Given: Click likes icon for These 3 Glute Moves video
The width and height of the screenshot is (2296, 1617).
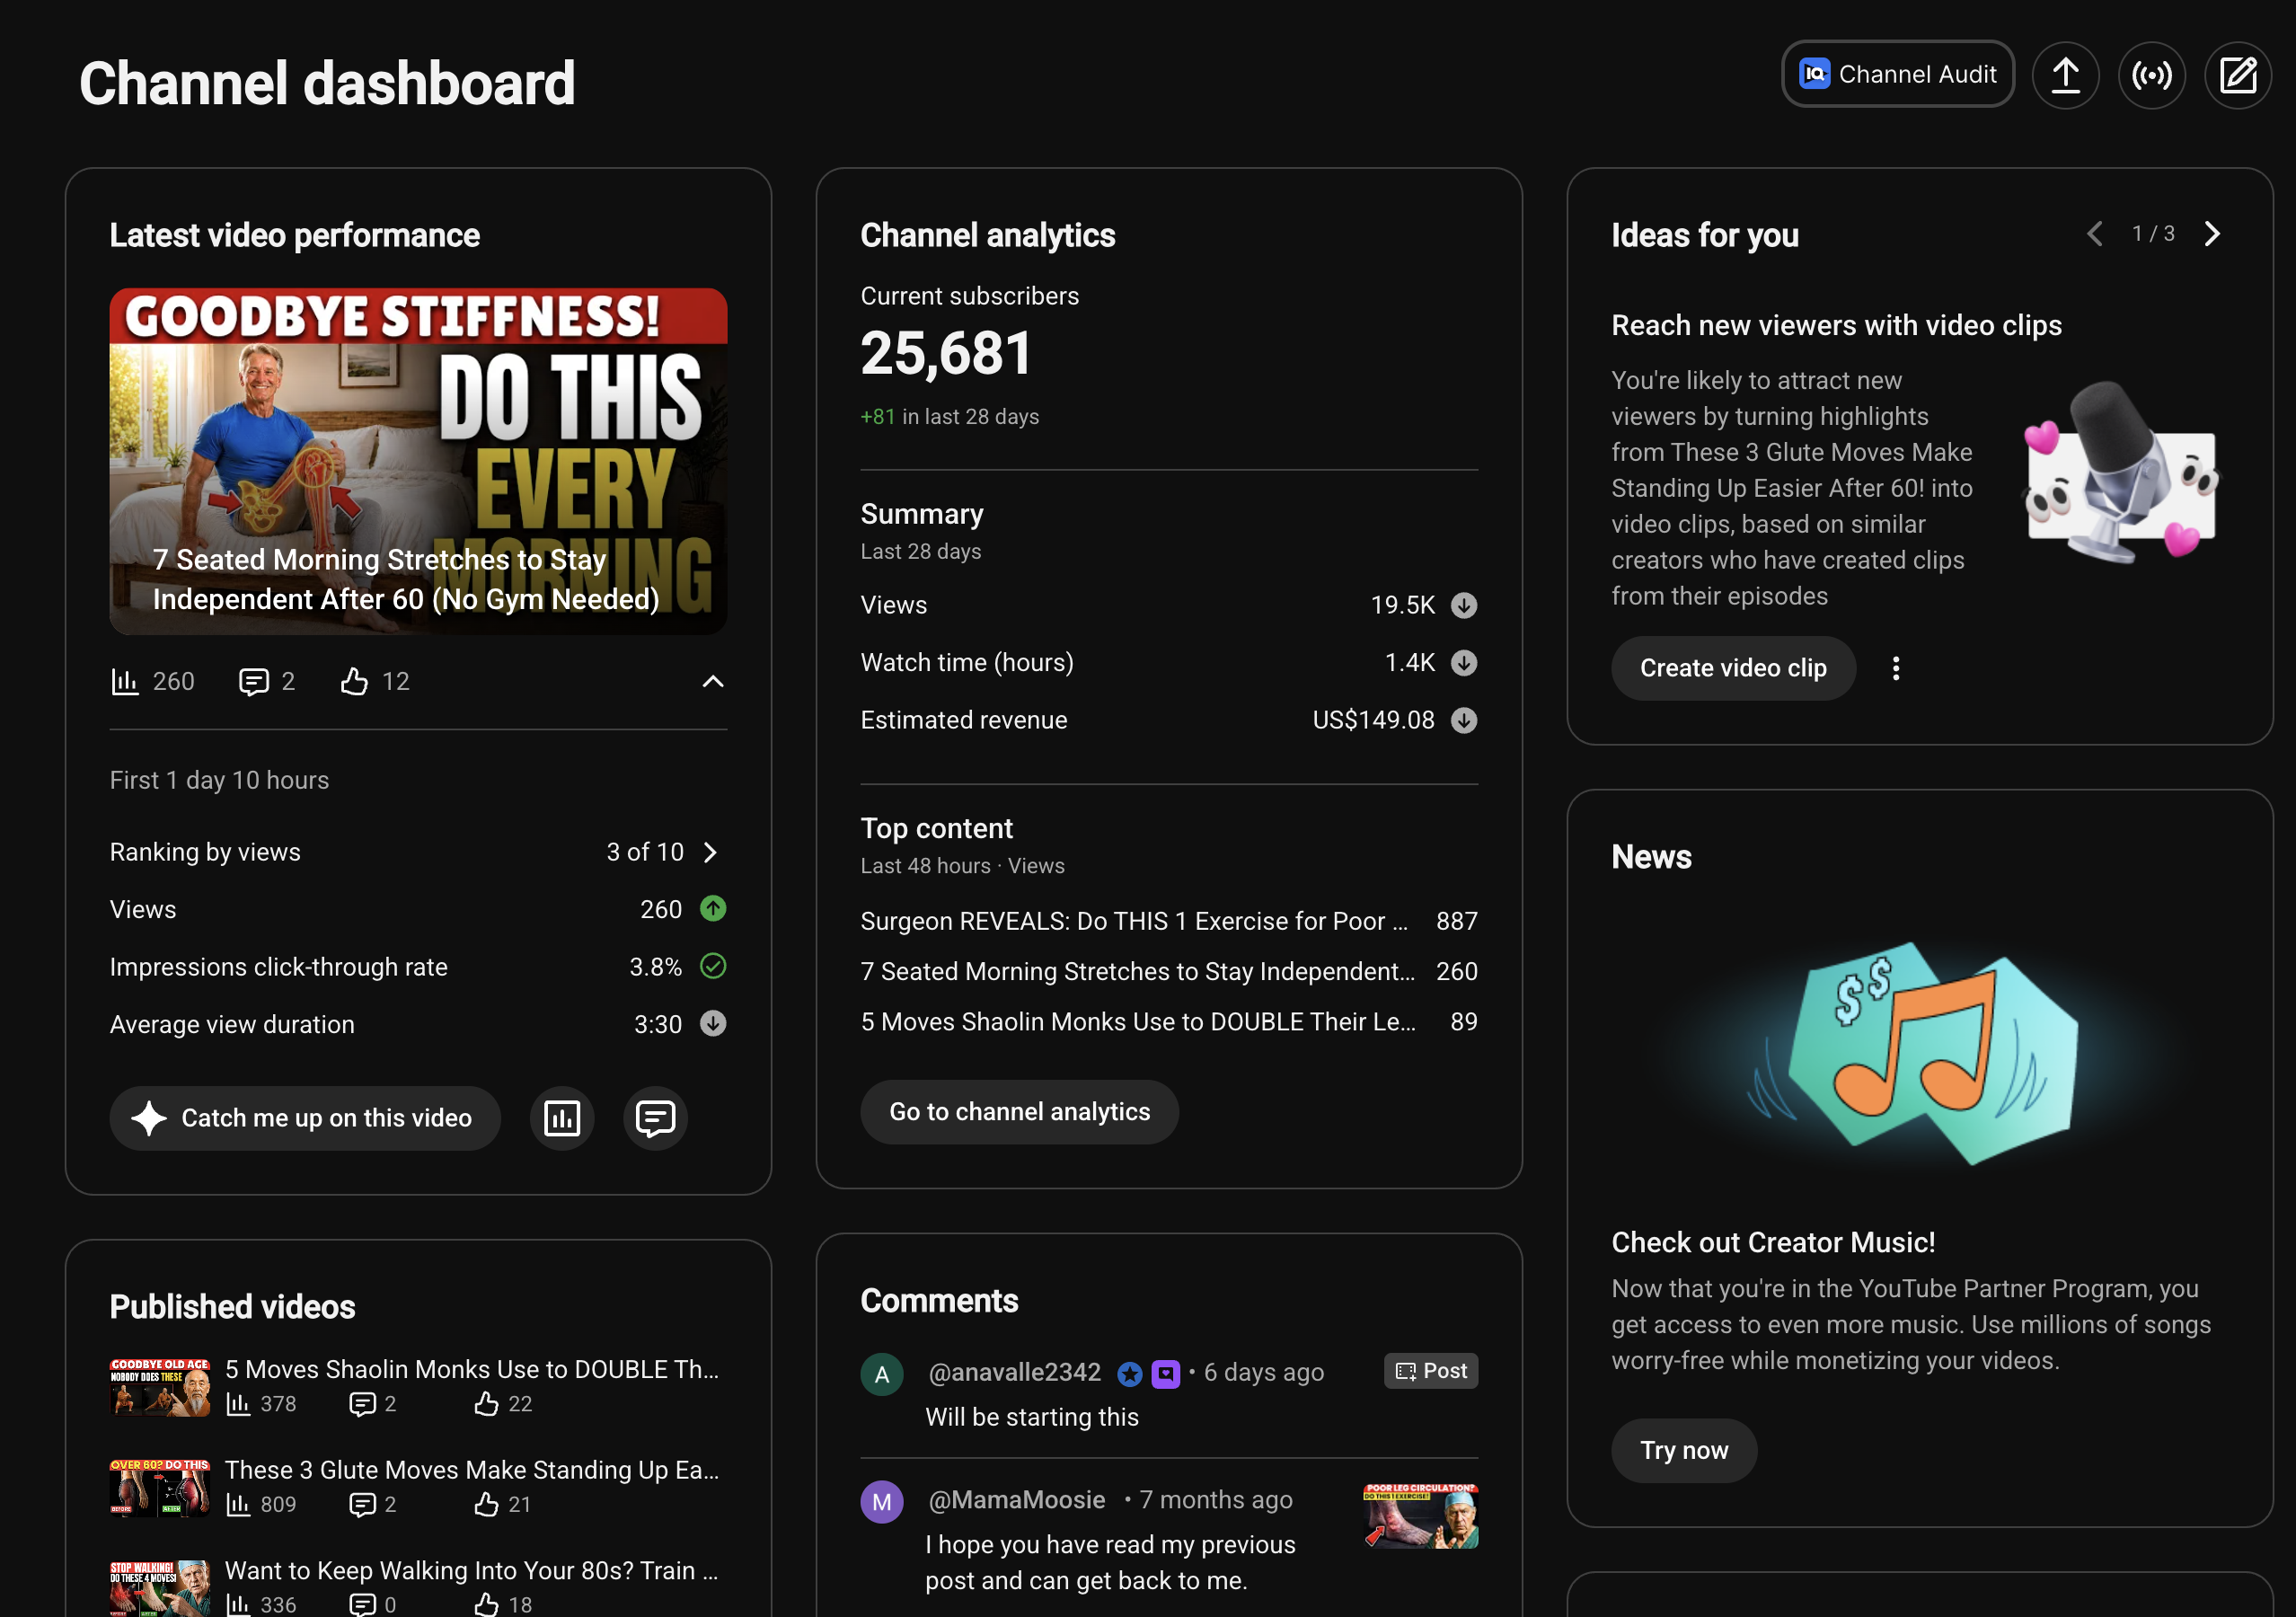Looking at the screenshot, I should (x=486, y=1504).
